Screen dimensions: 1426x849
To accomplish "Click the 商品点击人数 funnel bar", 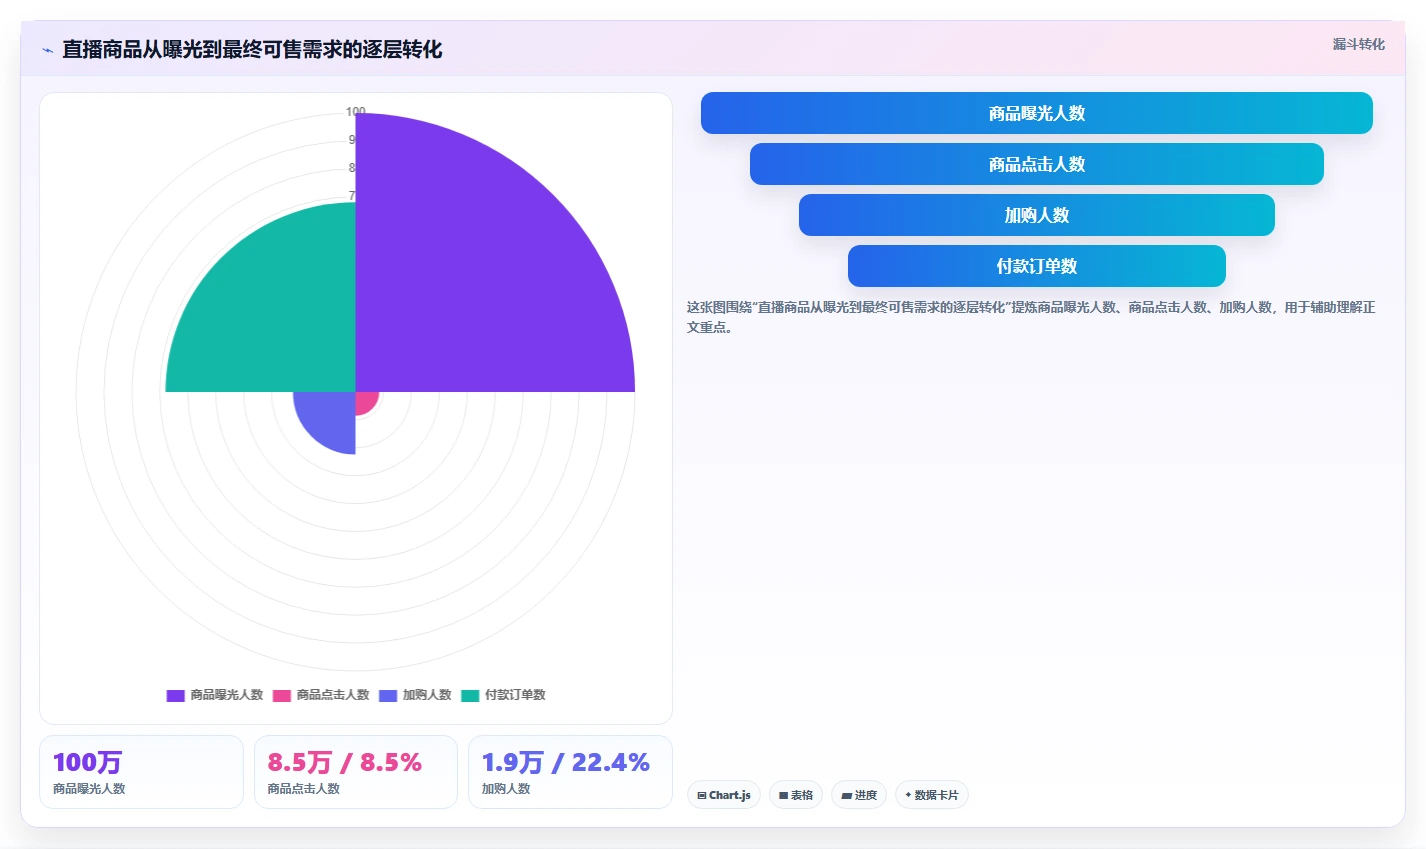I will point(1036,164).
